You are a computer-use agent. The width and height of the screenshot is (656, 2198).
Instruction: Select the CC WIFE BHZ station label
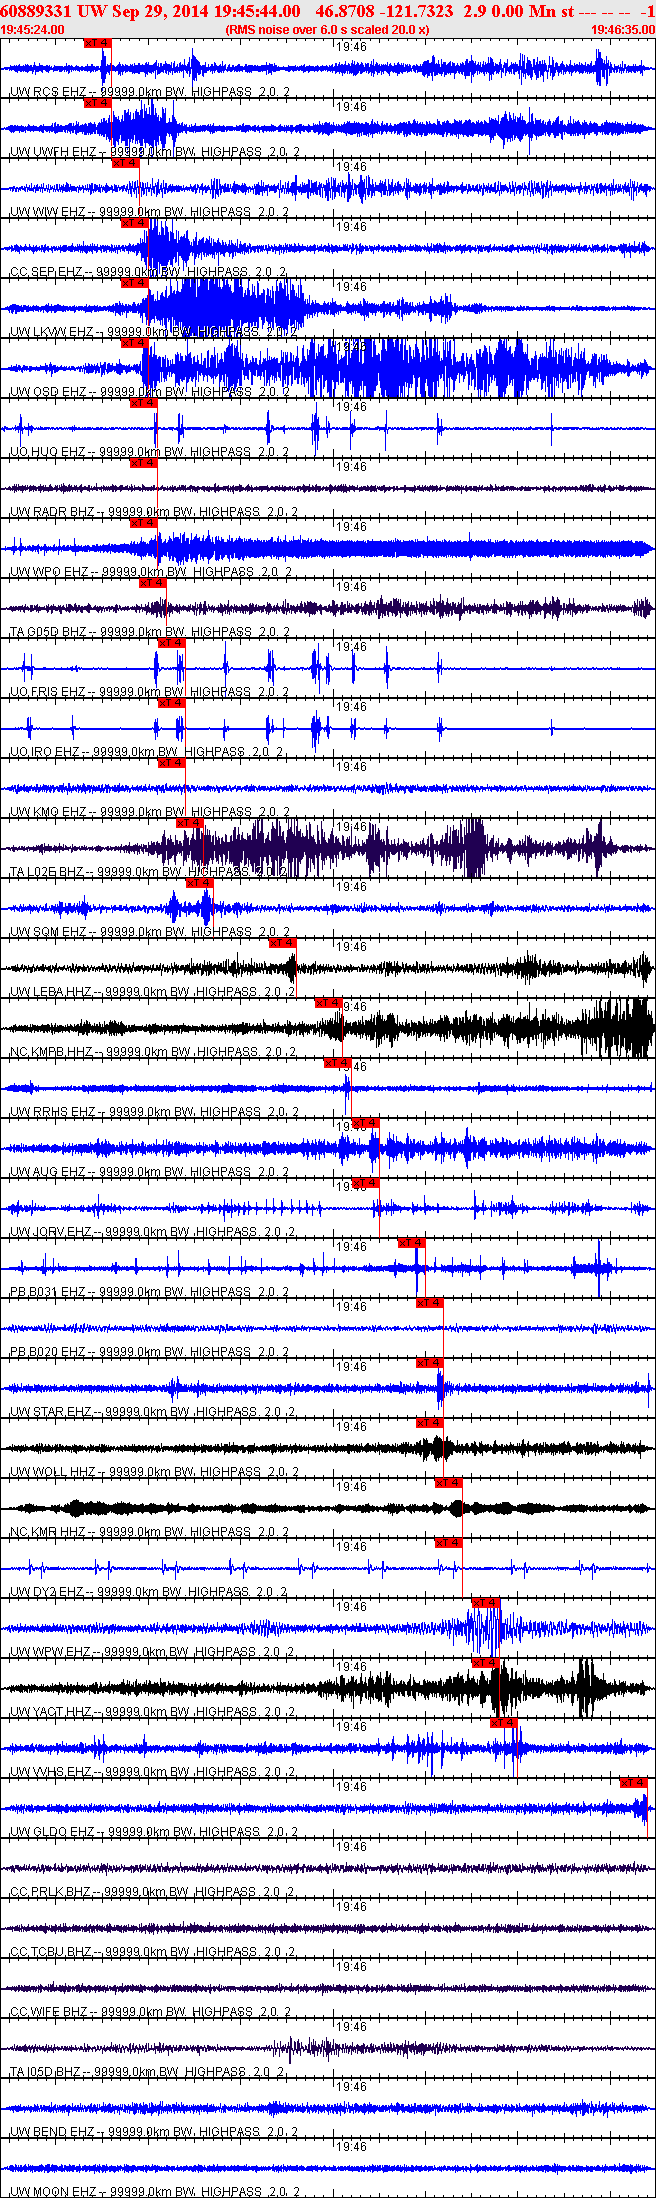(50, 2012)
